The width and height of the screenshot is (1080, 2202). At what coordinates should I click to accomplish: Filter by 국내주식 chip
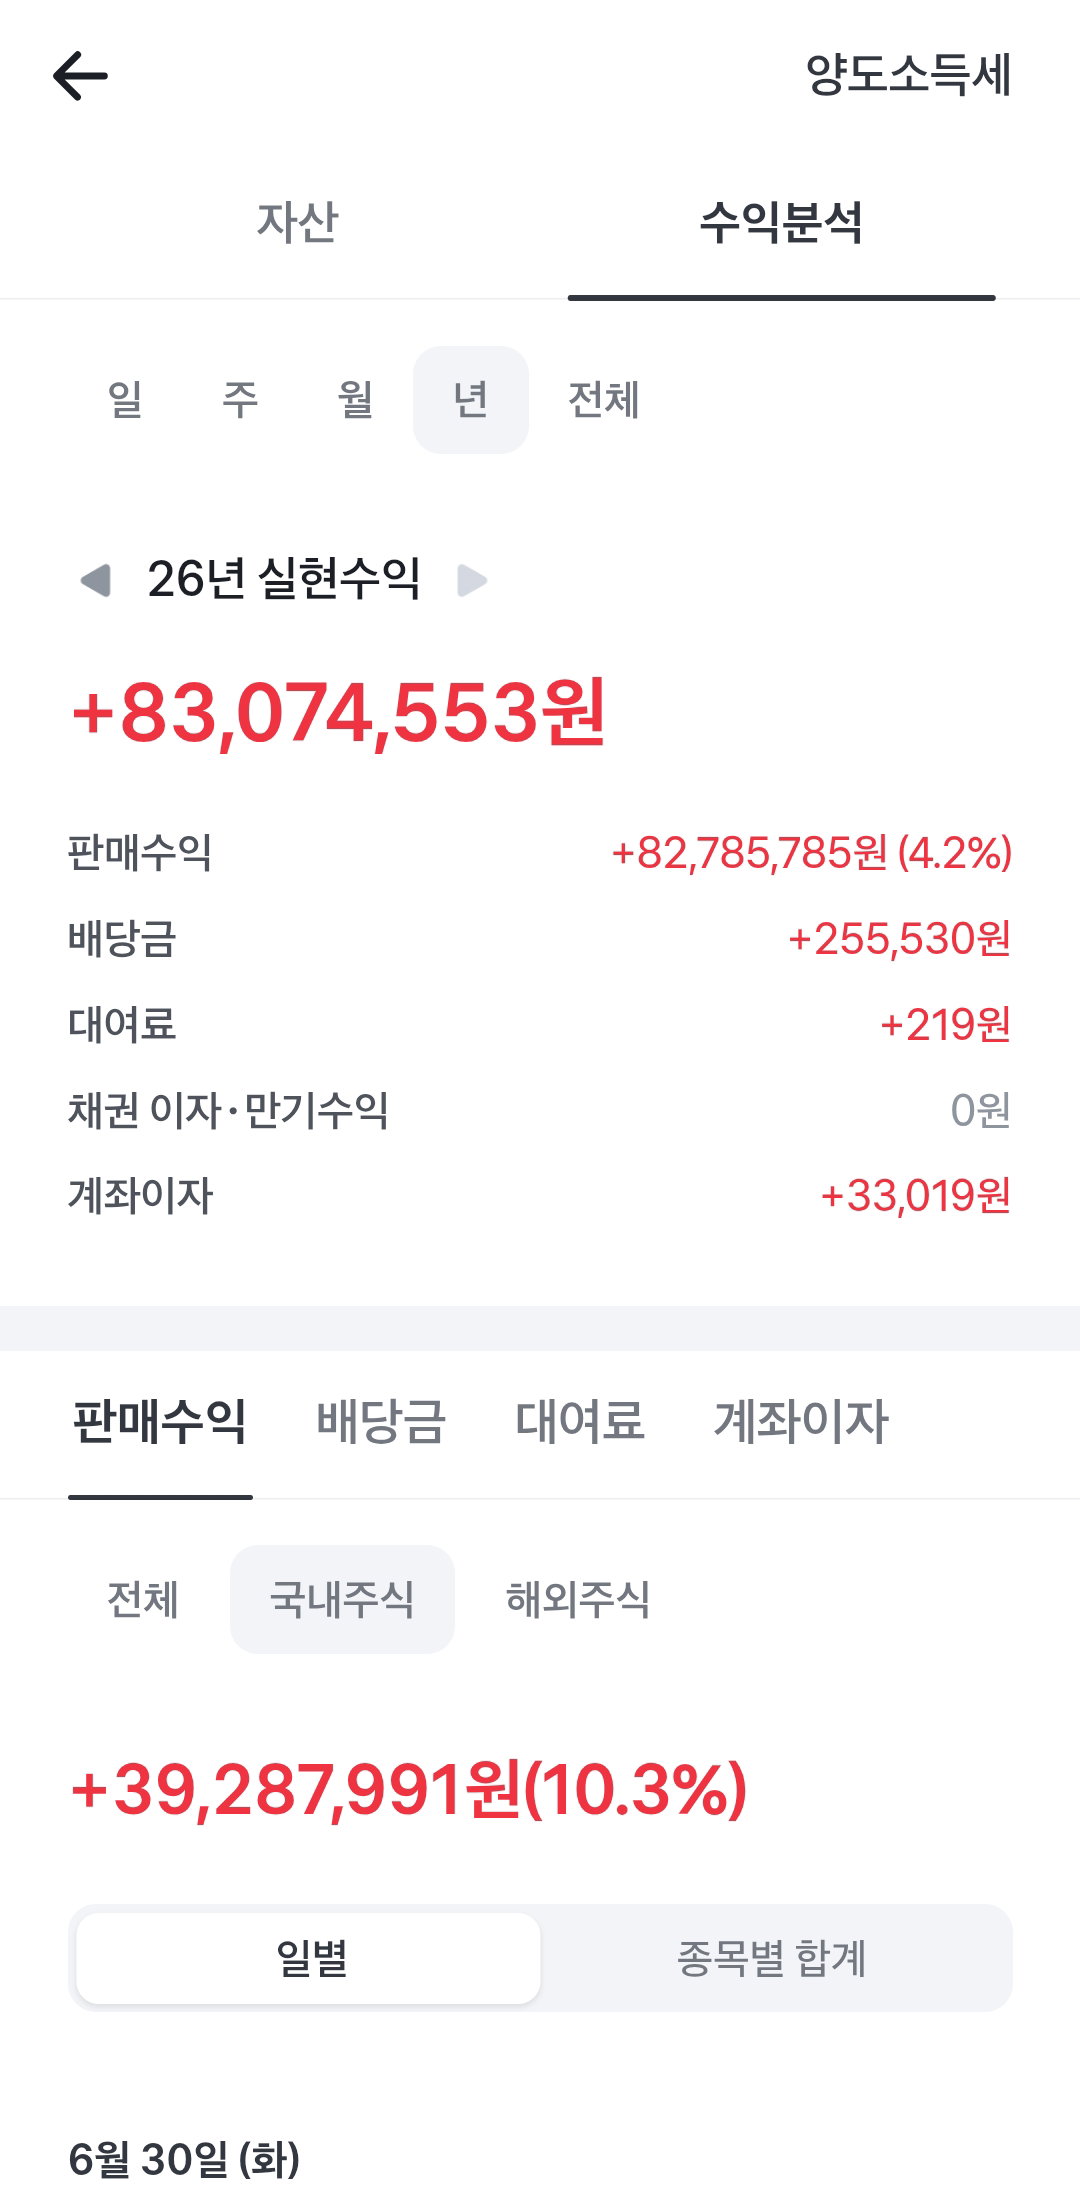tap(342, 1599)
